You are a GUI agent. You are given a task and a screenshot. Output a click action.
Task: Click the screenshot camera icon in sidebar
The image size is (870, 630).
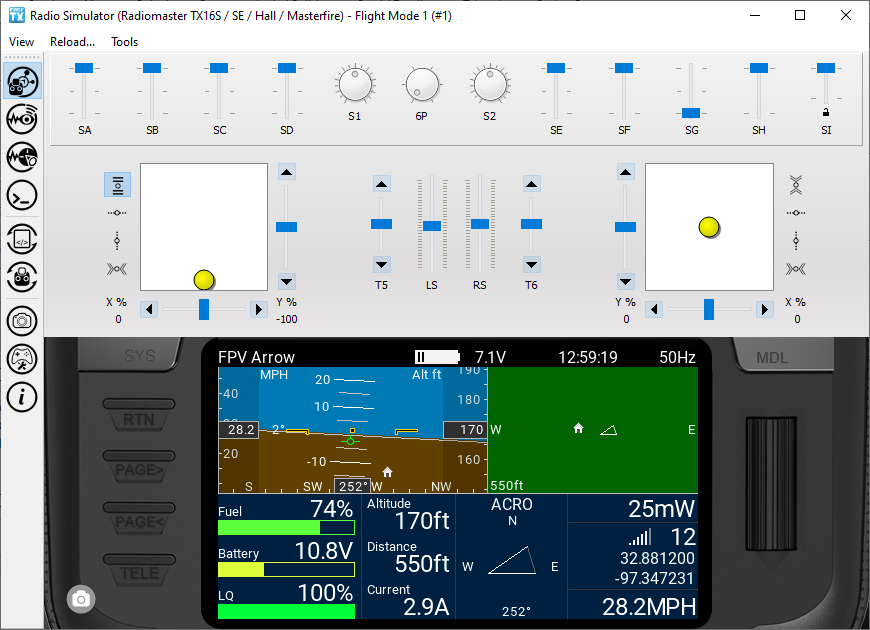click(22, 321)
